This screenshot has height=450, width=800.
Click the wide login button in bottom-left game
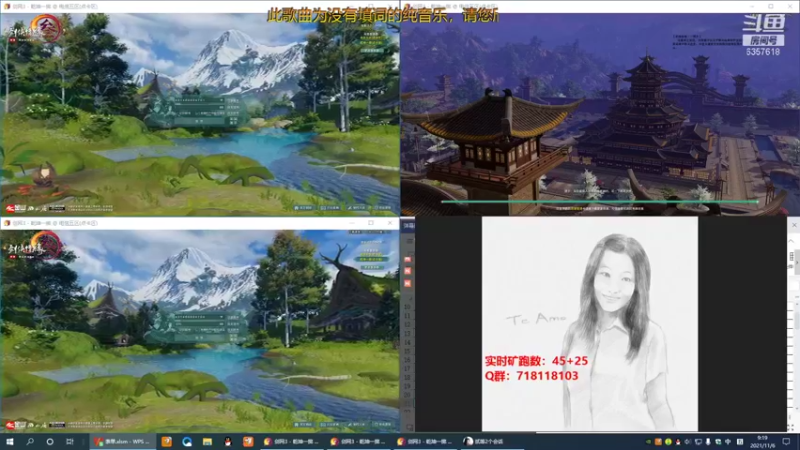coord(199,338)
